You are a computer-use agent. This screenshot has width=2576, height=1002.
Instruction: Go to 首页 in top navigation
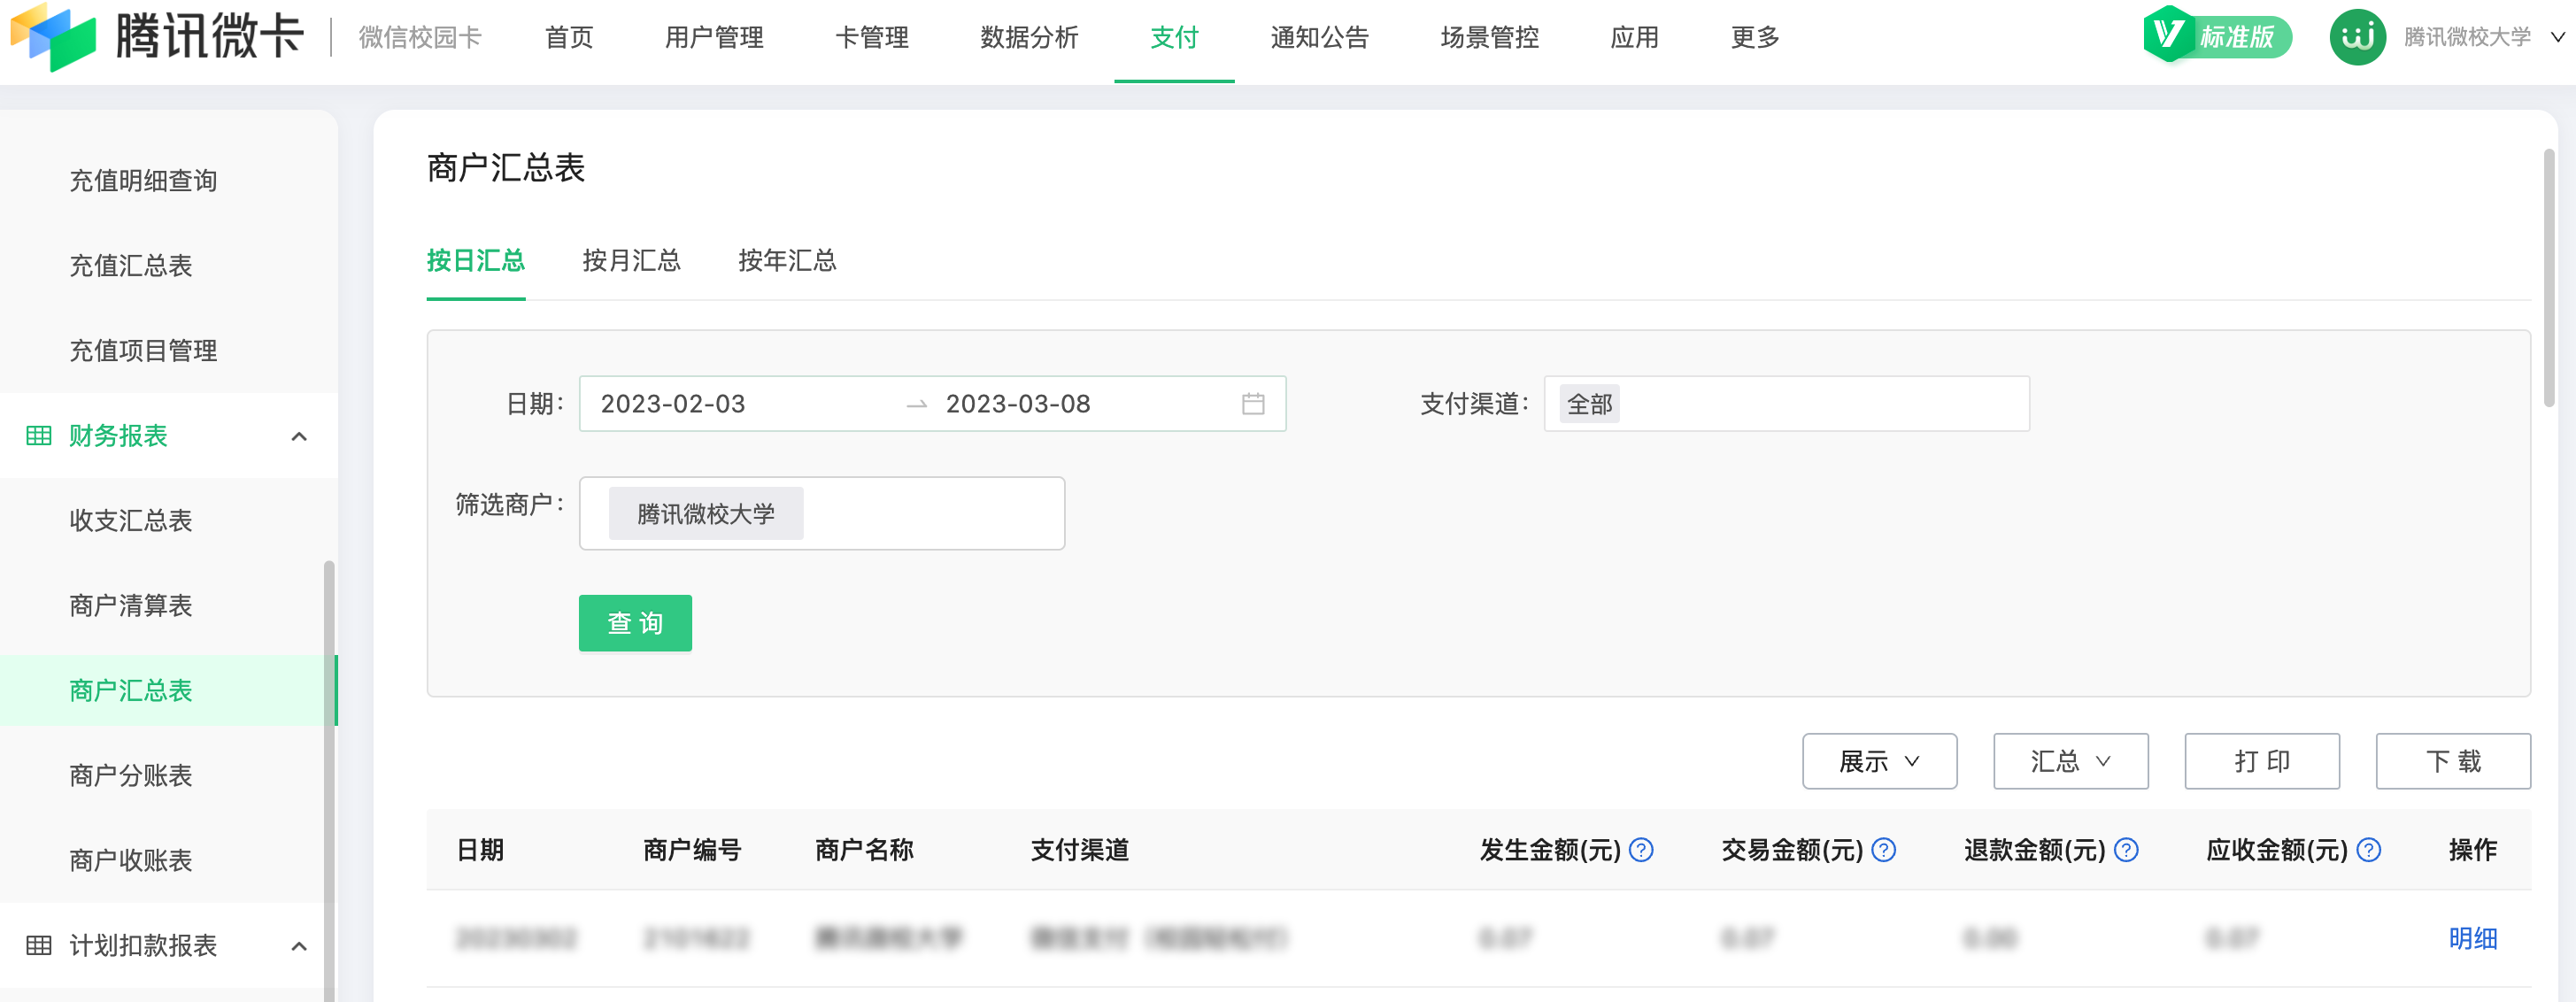(569, 38)
